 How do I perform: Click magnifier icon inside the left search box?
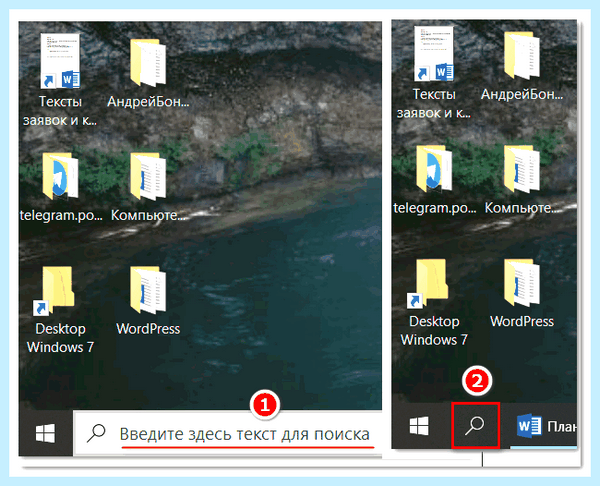pyautogui.click(x=96, y=434)
